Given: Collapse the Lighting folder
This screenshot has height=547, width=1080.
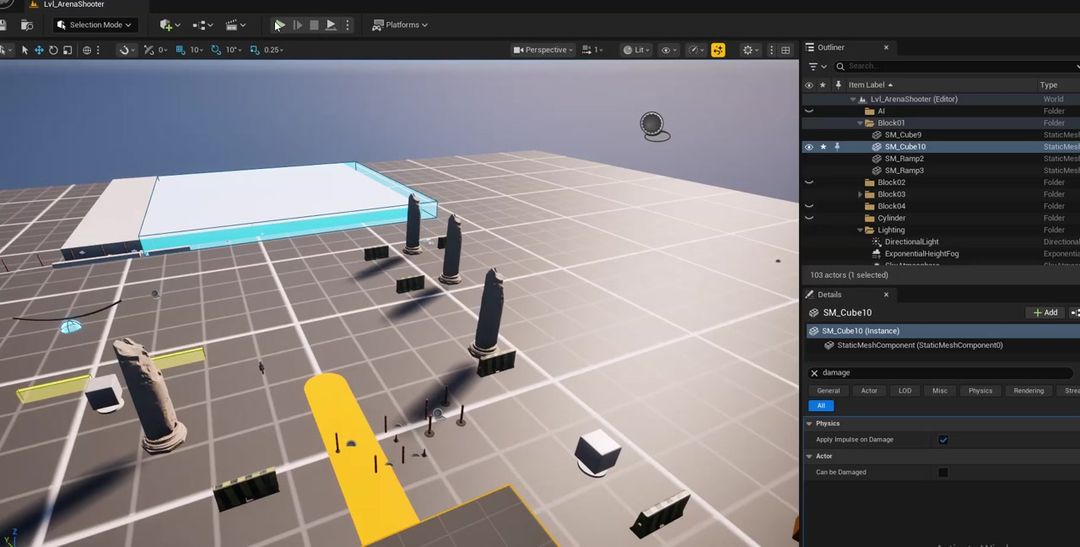Looking at the screenshot, I should click(860, 230).
